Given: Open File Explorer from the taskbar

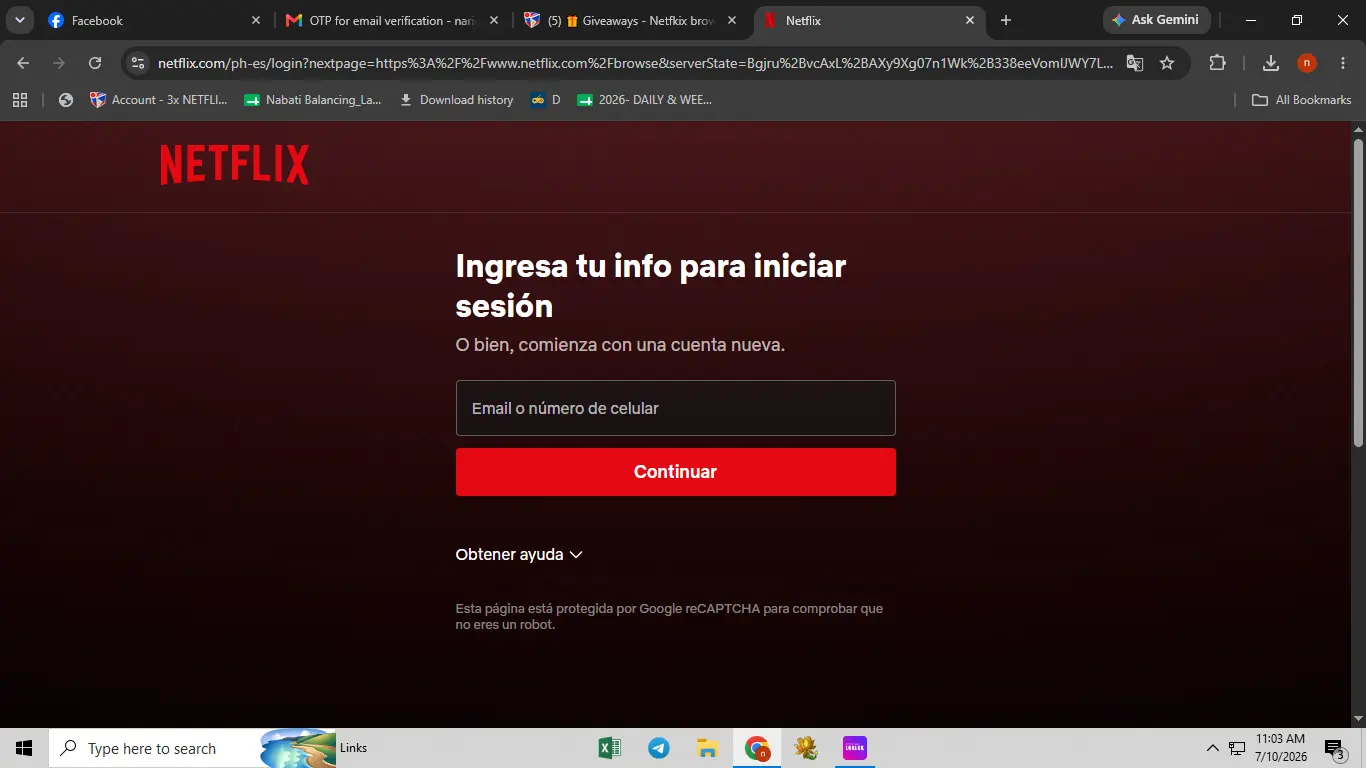Looking at the screenshot, I should (x=708, y=748).
